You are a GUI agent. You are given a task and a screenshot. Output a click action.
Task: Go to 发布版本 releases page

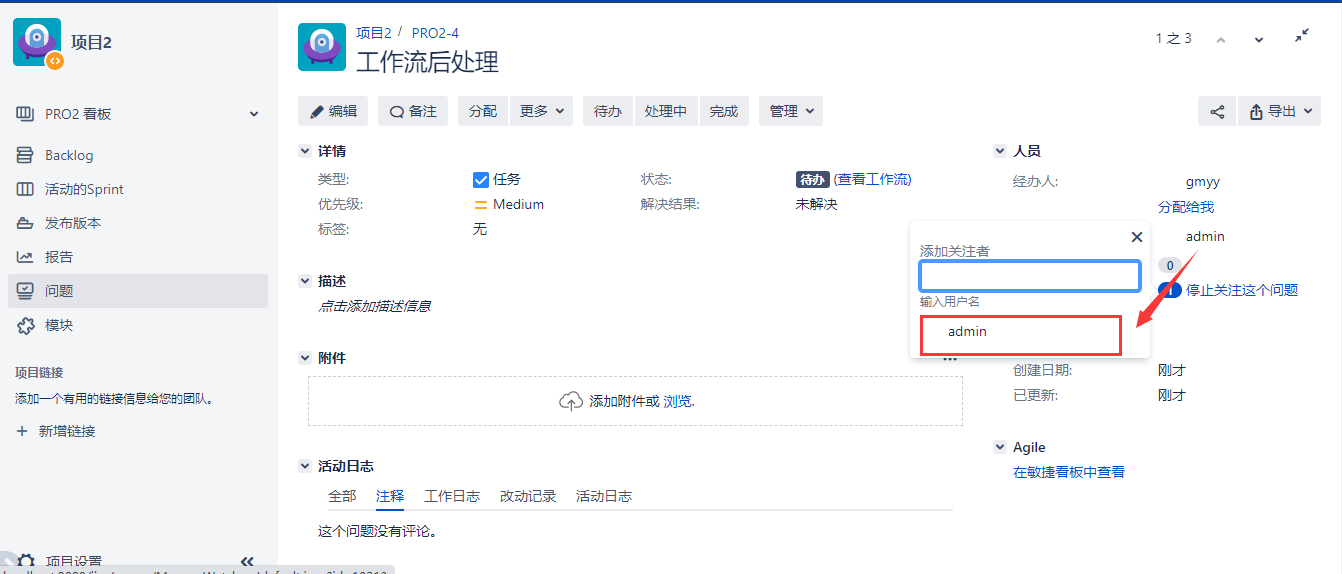point(72,223)
